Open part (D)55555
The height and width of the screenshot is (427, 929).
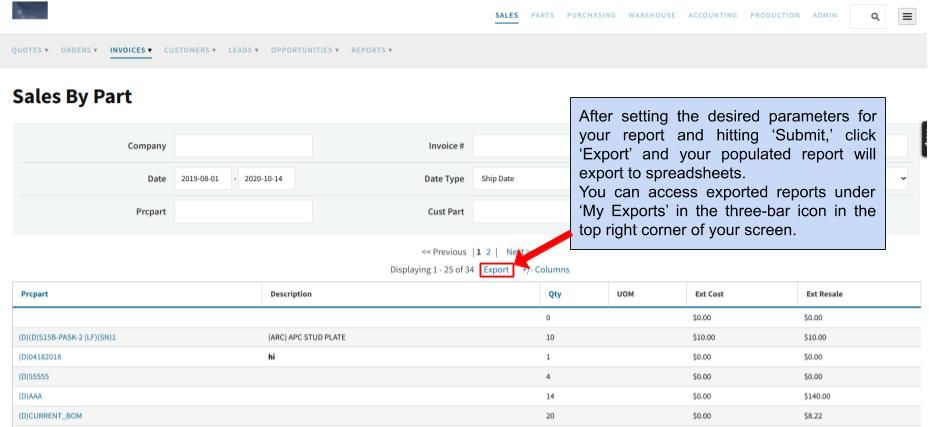(34, 376)
